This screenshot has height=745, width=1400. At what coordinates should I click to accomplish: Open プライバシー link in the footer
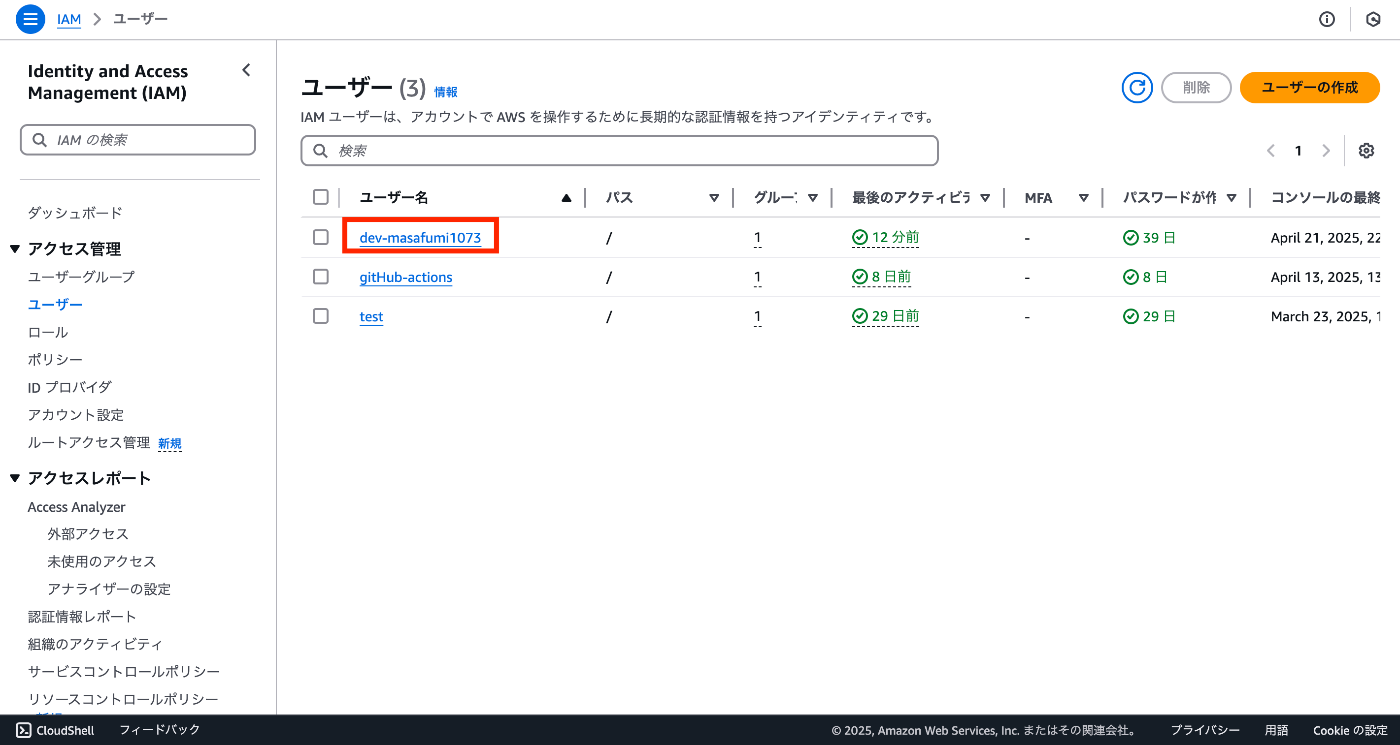coord(1205,731)
